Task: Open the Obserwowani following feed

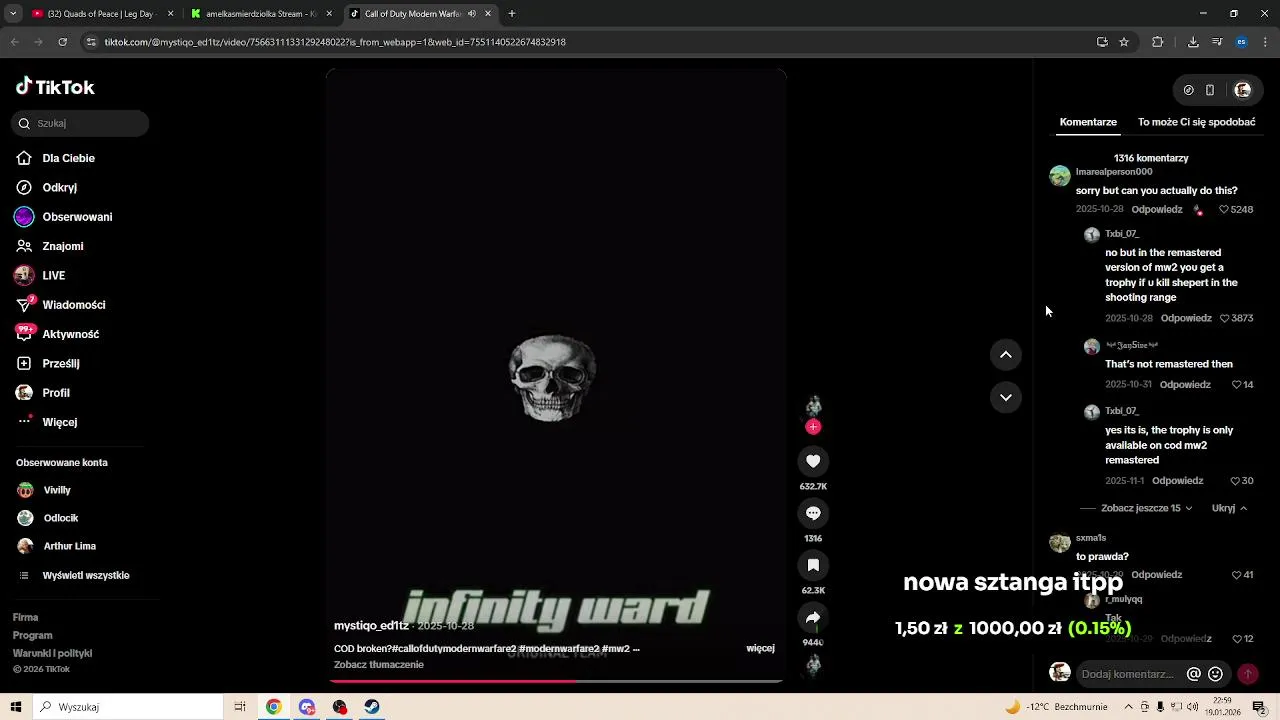Action: 64,217
